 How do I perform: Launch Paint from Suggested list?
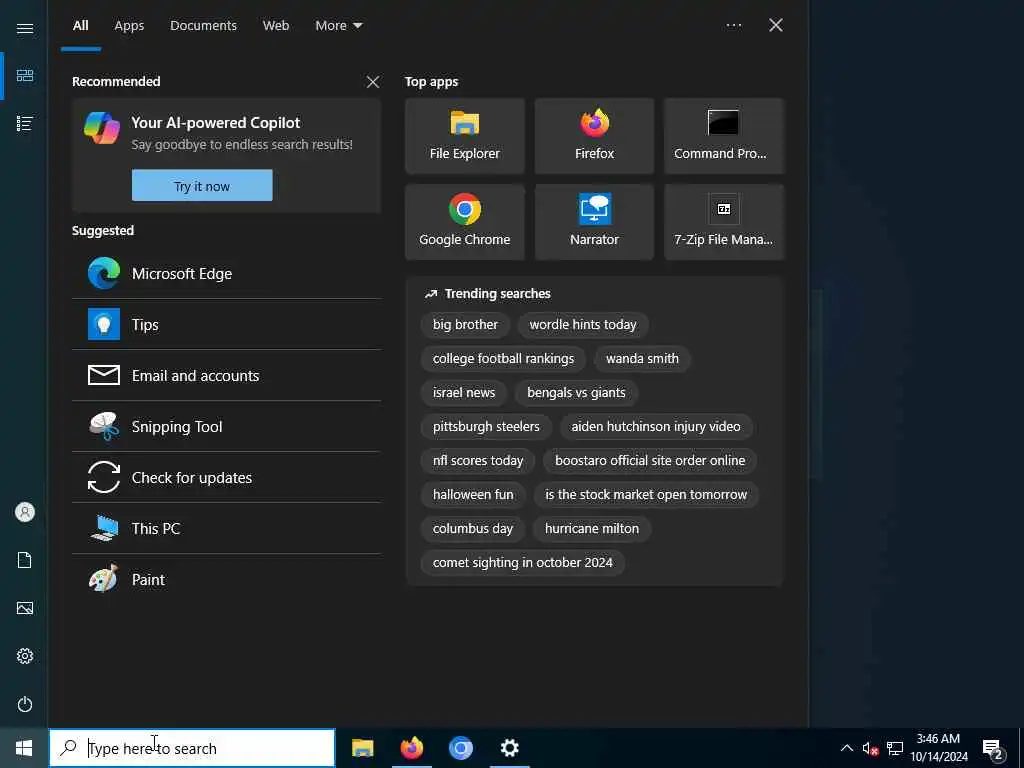(227, 579)
